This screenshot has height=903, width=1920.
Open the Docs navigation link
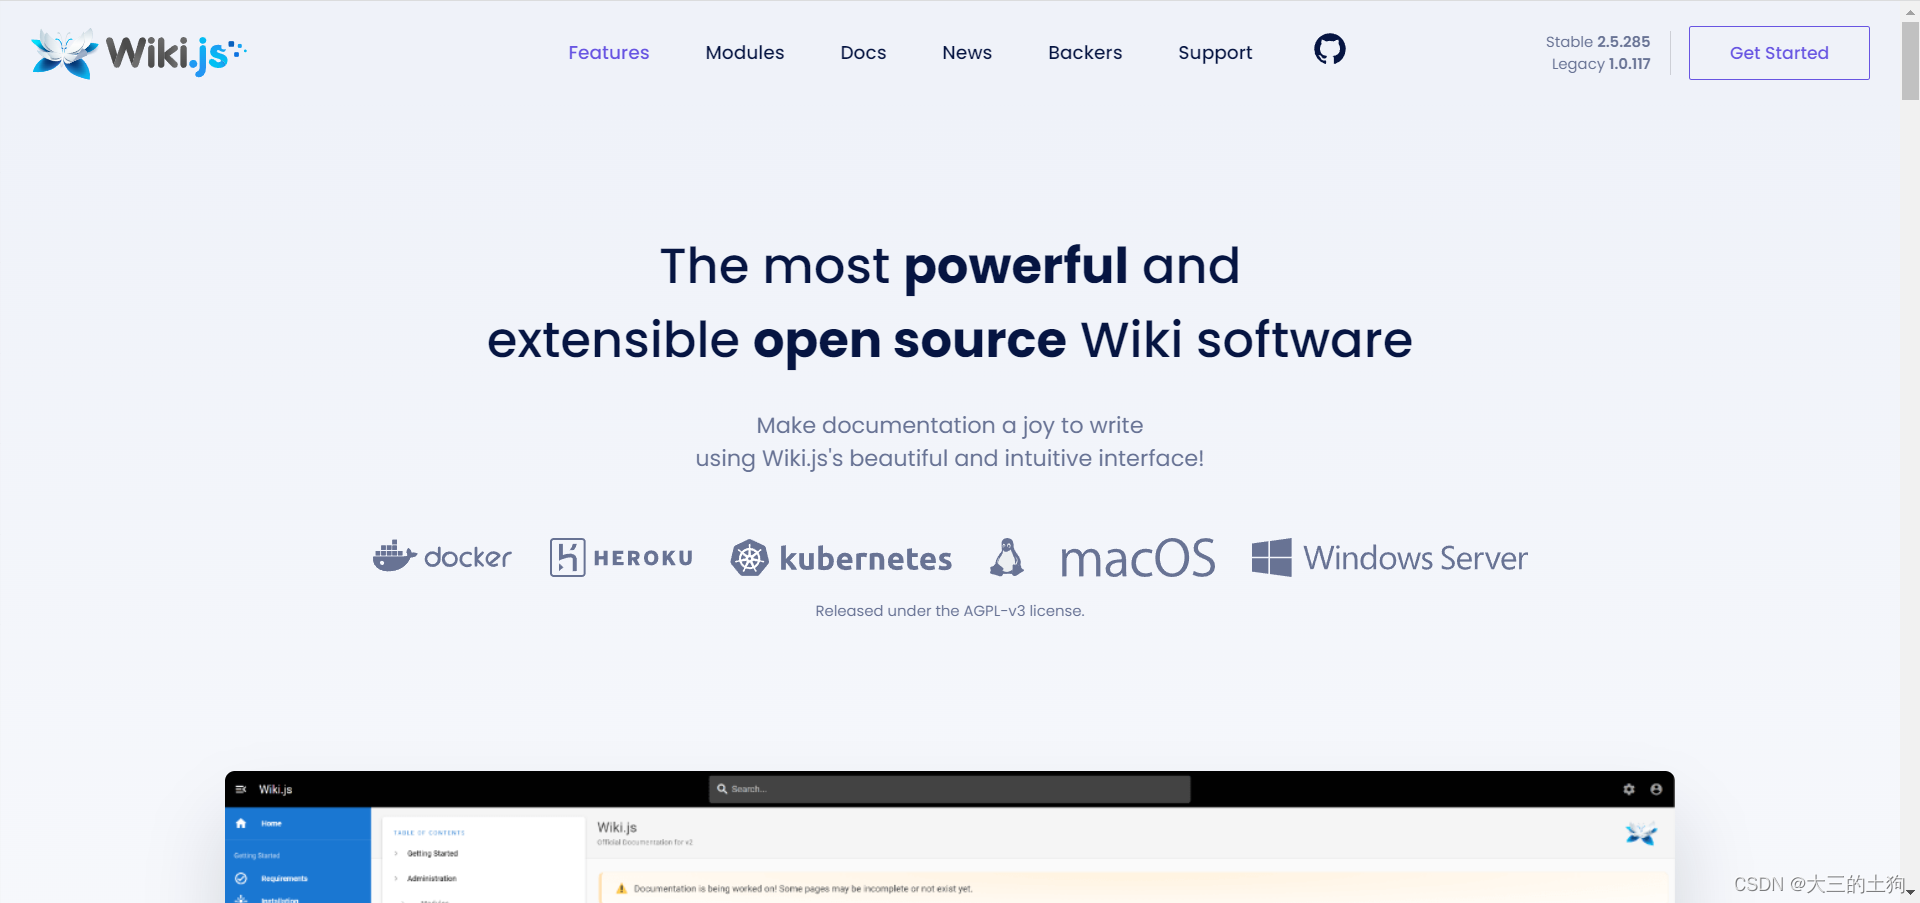[x=863, y=53]
